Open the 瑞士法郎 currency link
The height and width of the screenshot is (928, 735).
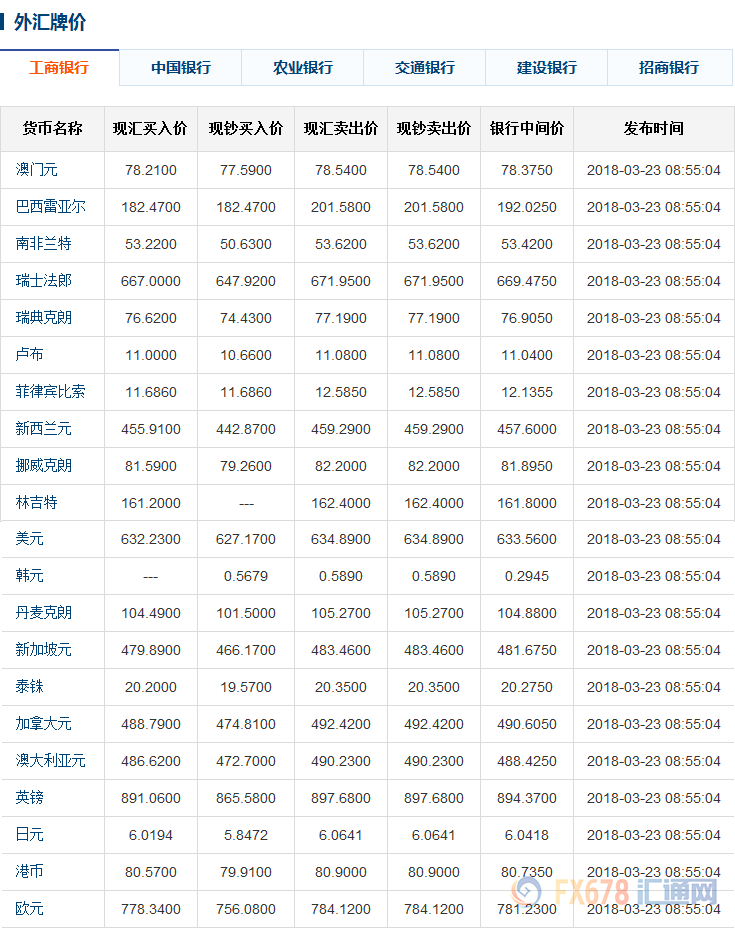[43, 281]
